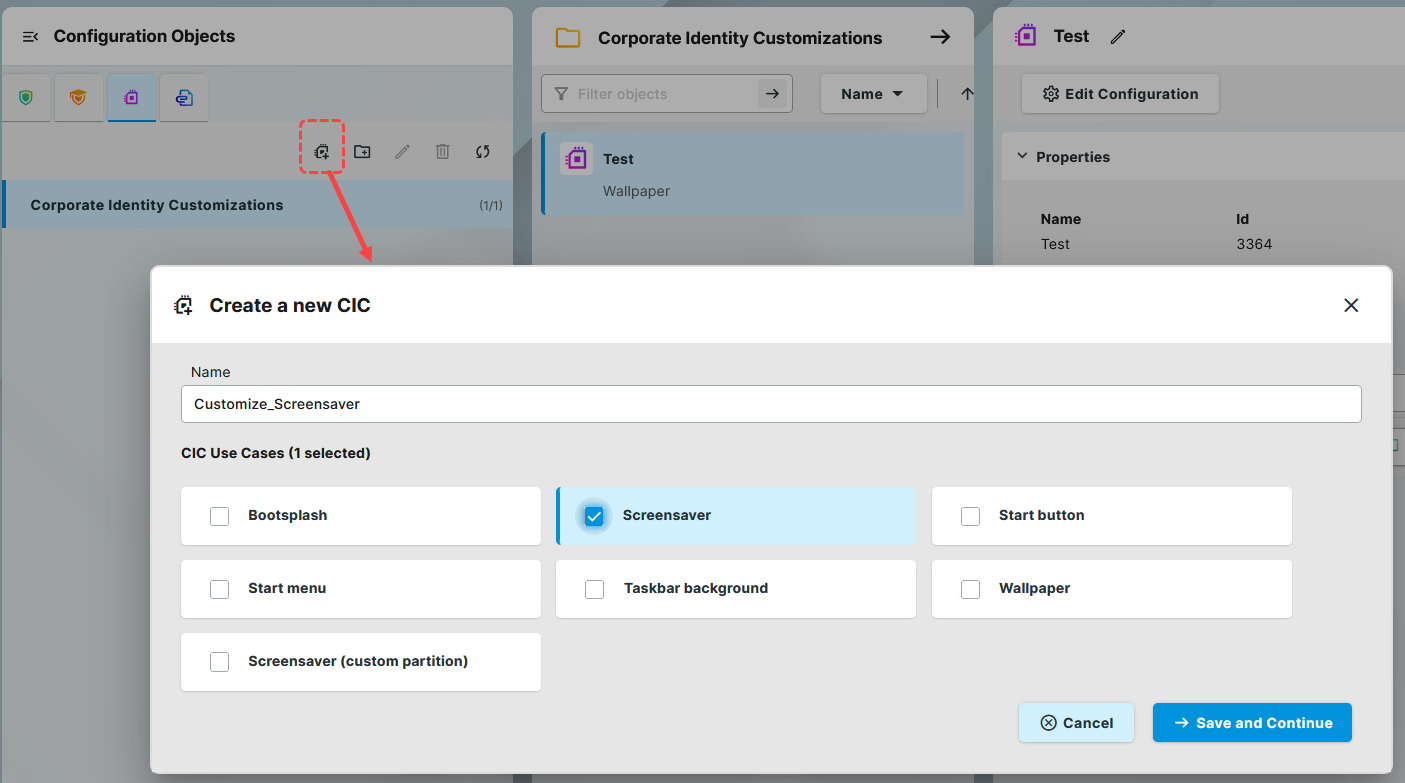Click the pencil icon next to Test title

click(1118, 37)
